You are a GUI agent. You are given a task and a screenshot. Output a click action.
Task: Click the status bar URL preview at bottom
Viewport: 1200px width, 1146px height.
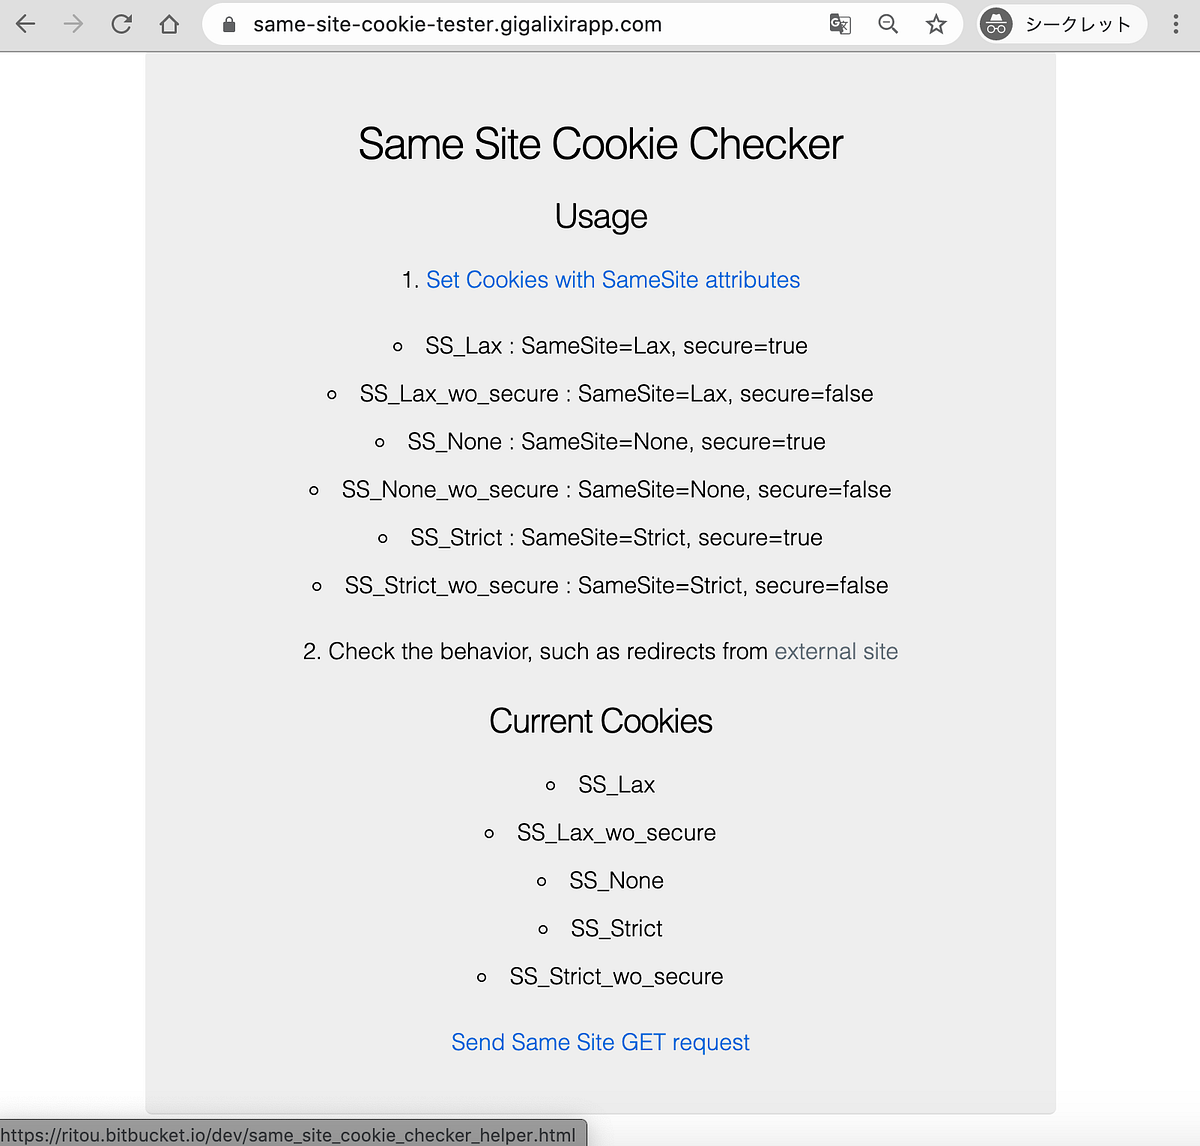click(x=292, y=1135)
